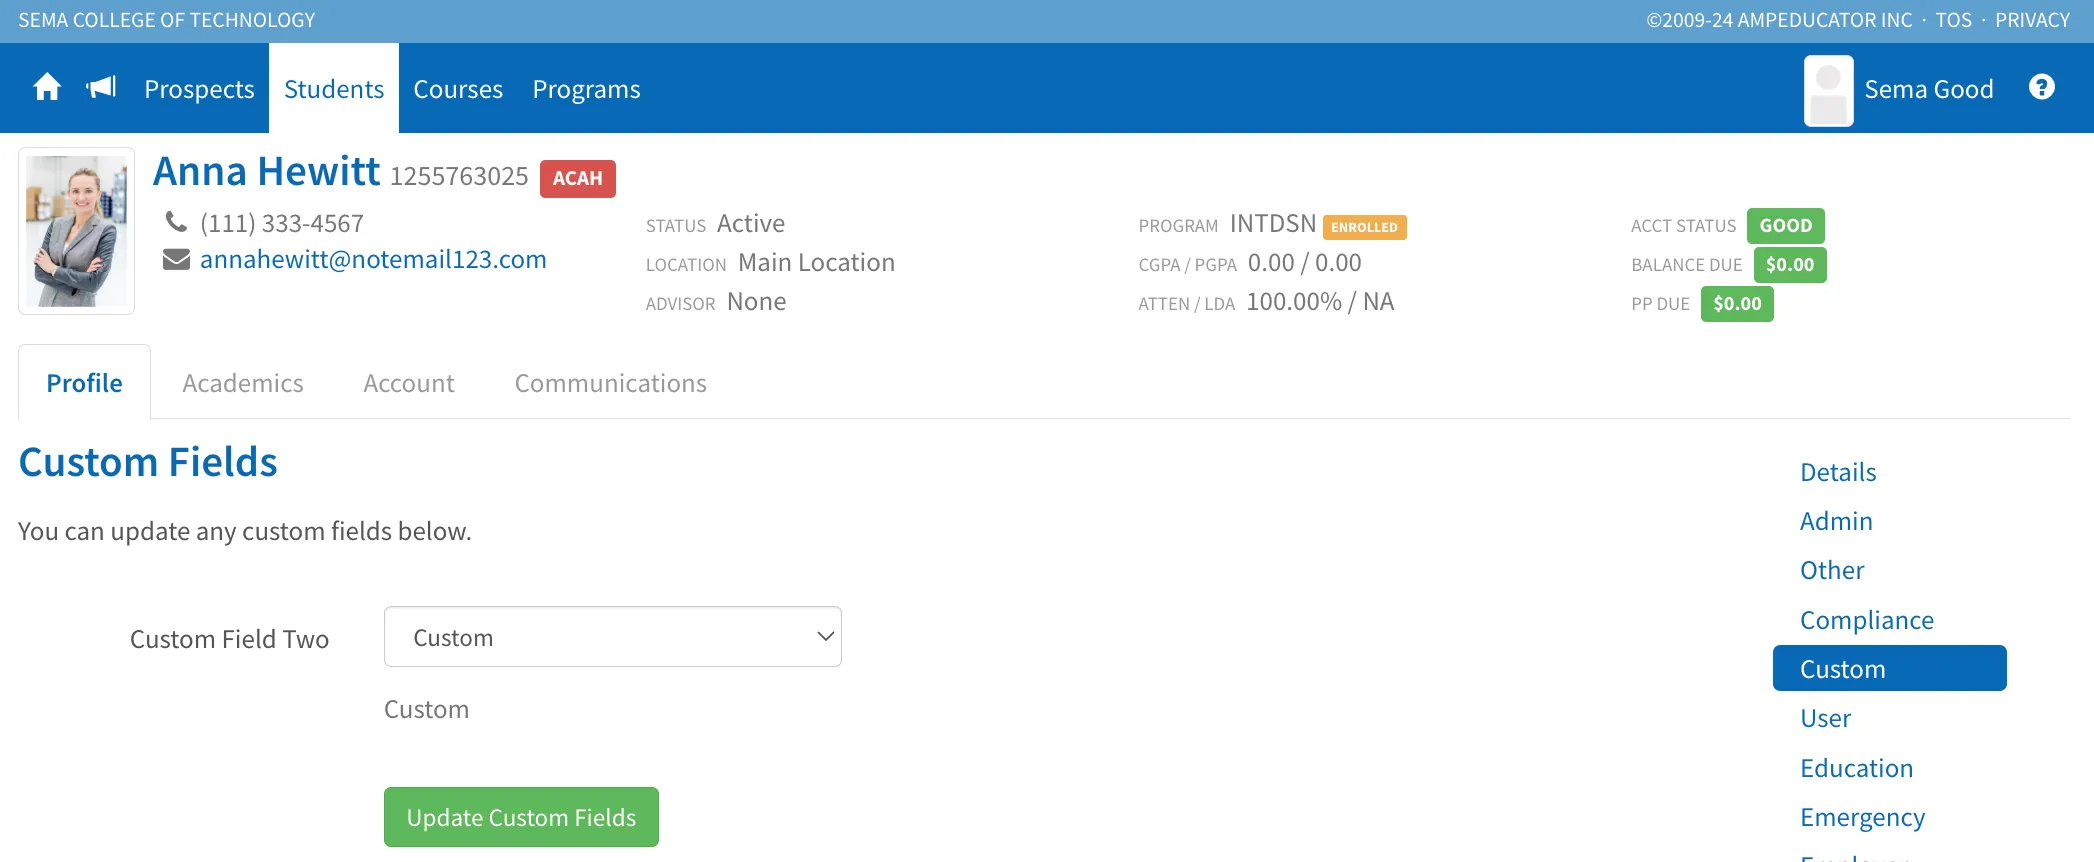Select the Custom section in sidebar
This screenshot has height=862, width=2094.
click(x=1890, y=668)
